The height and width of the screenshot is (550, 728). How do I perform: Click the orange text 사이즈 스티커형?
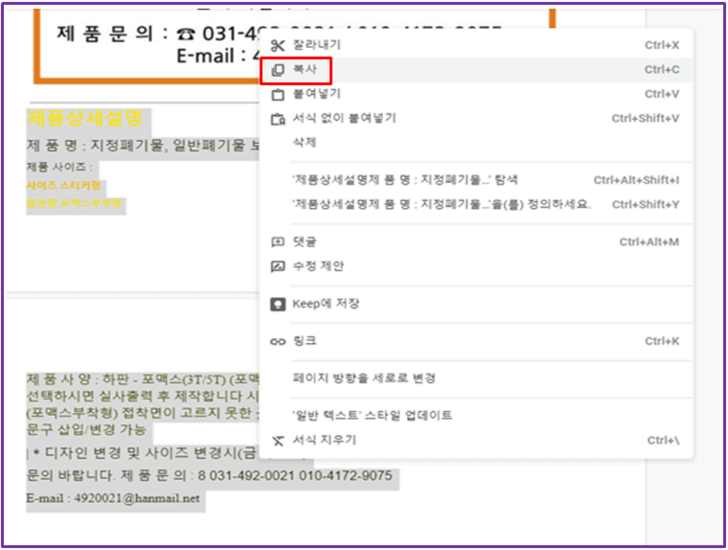coord(64,186)
